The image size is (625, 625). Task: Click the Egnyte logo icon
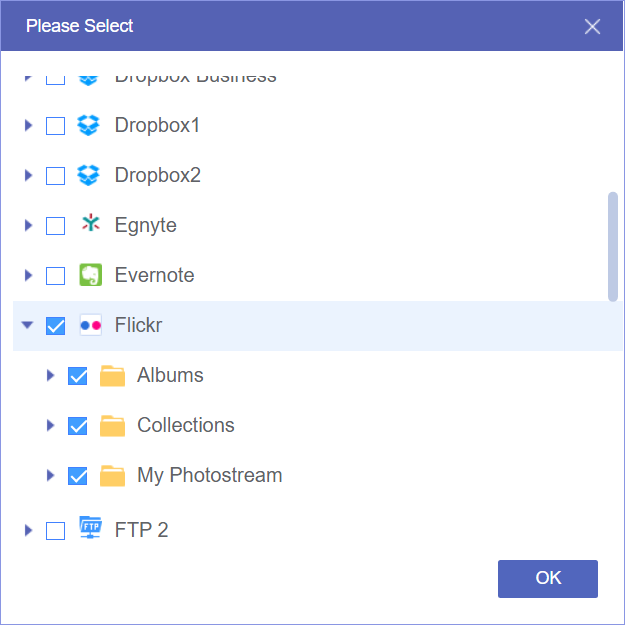point(90,225)
